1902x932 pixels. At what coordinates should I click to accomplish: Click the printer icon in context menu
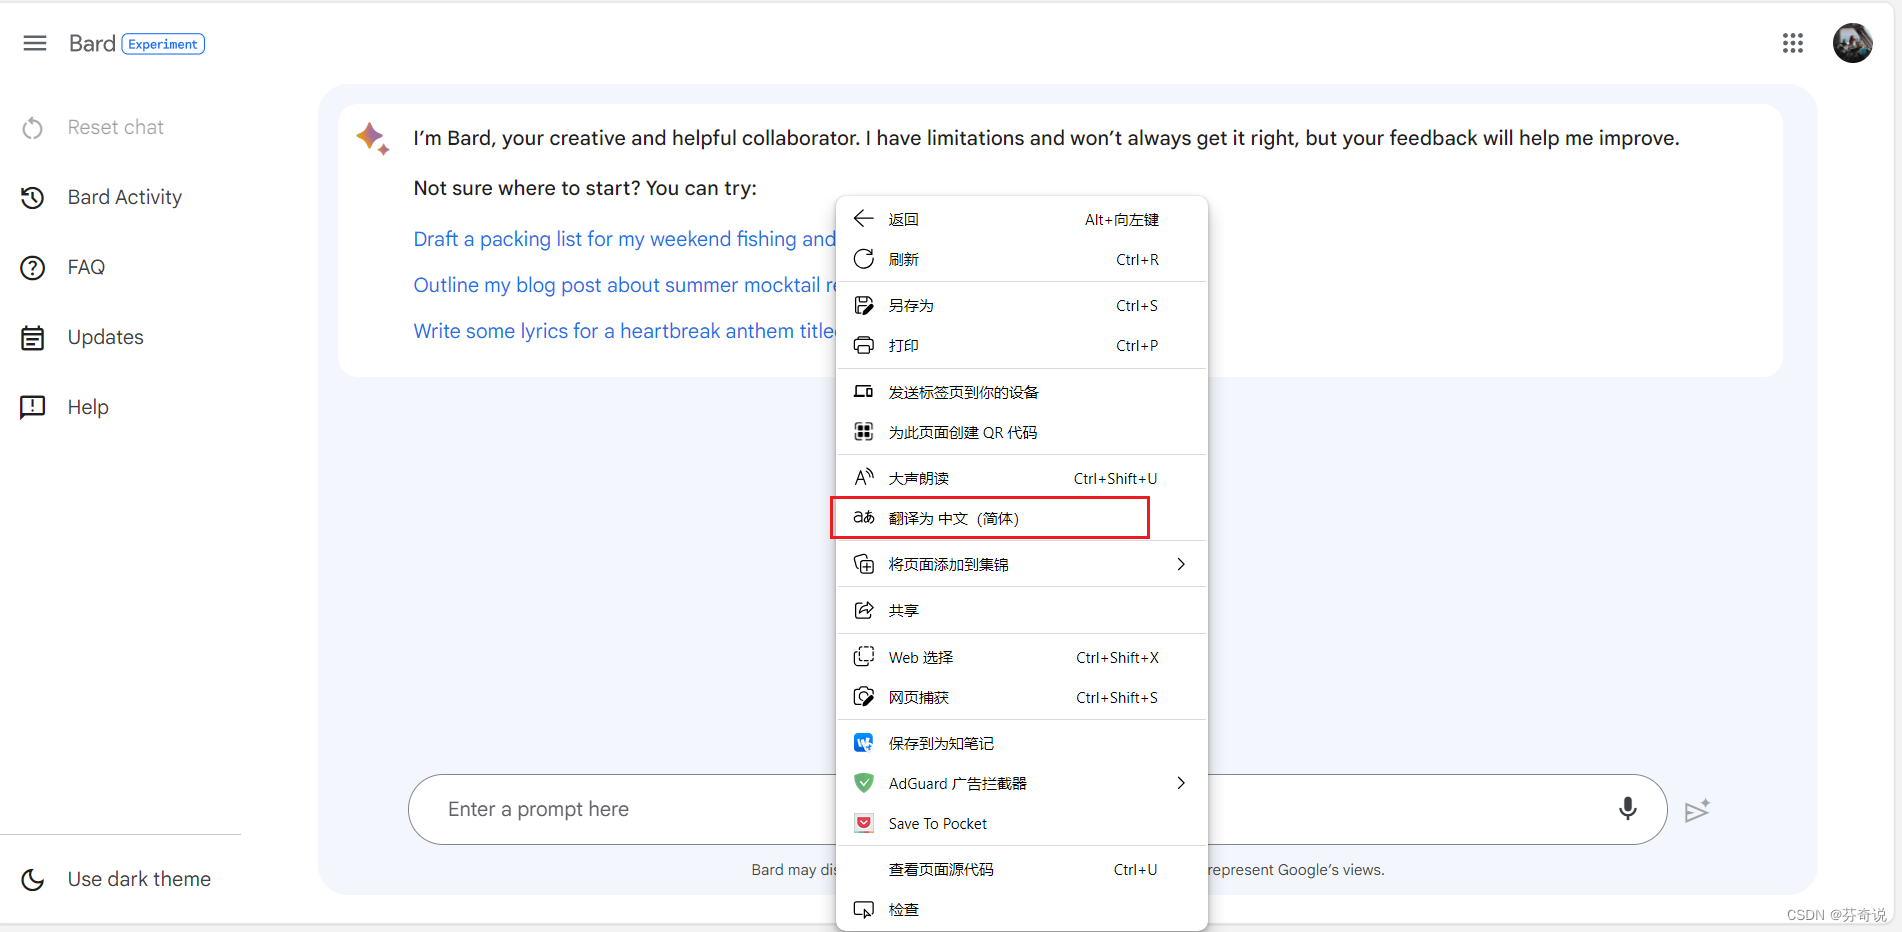[864, 345]
